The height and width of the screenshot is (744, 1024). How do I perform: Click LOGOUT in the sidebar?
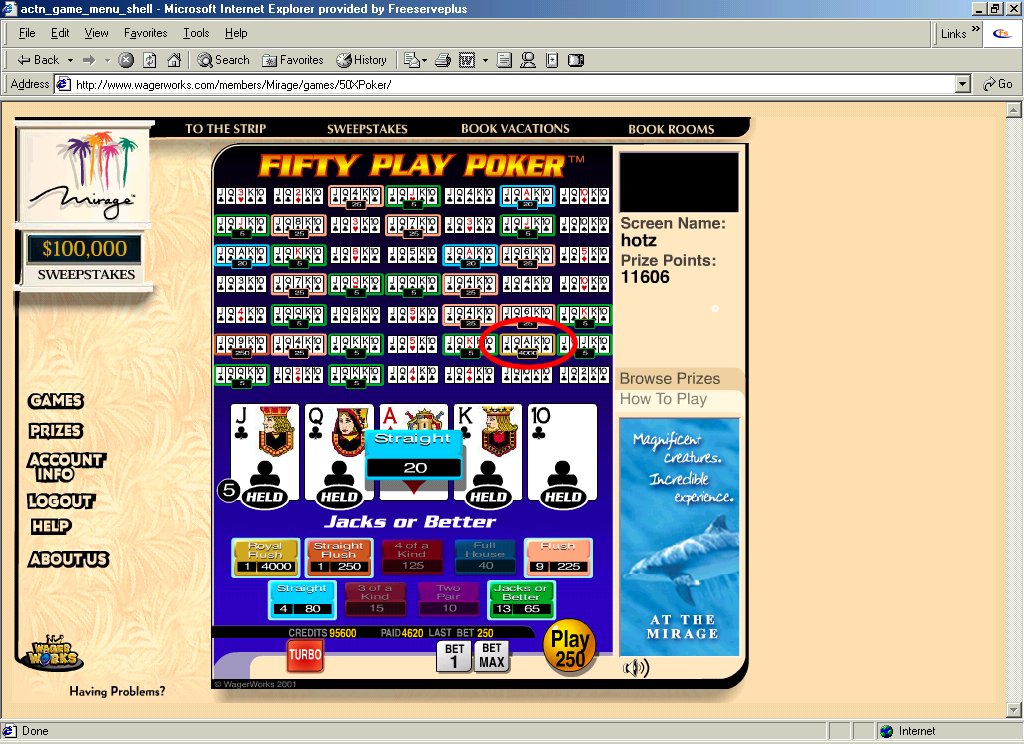[61, 501]
